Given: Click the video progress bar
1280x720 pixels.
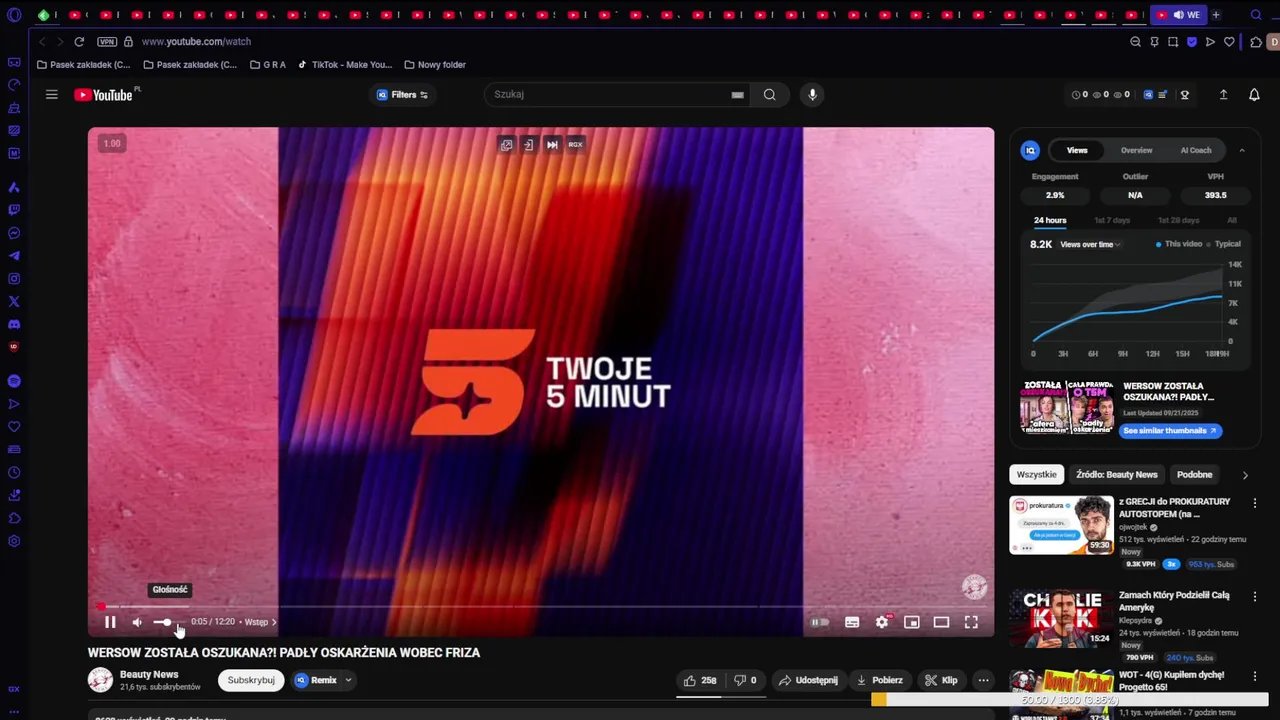Looking at the screenshot, I should [x=541, y=606].
